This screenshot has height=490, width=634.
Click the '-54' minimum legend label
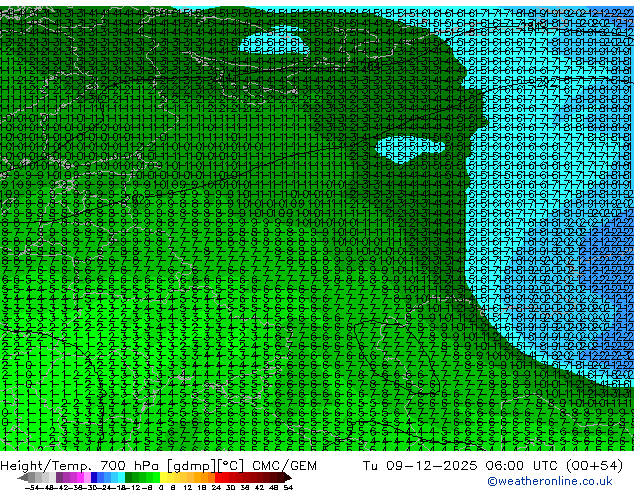coord(32,487)
